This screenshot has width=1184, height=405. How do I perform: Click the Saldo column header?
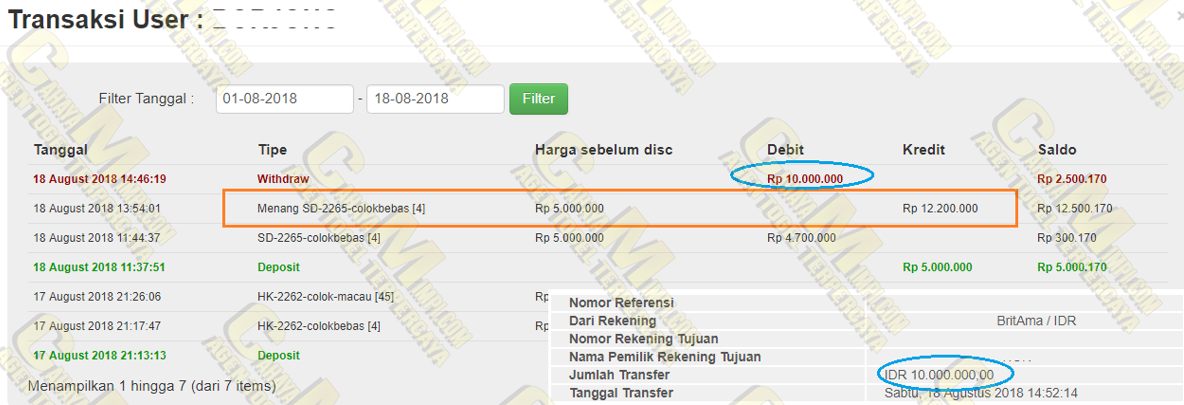[x=1057, y=150]
